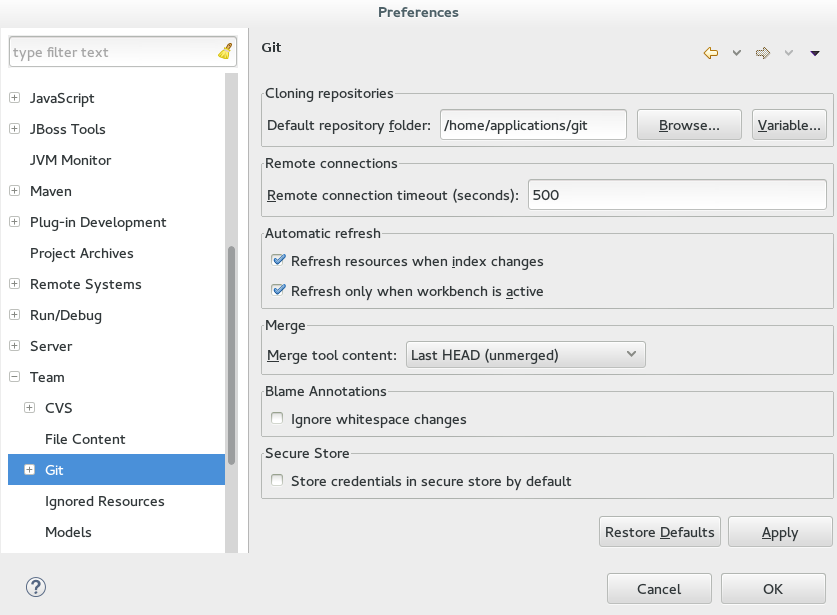Screen dimensions: 837x615
Task: Select File Content under Team
Action: [85, 439]
